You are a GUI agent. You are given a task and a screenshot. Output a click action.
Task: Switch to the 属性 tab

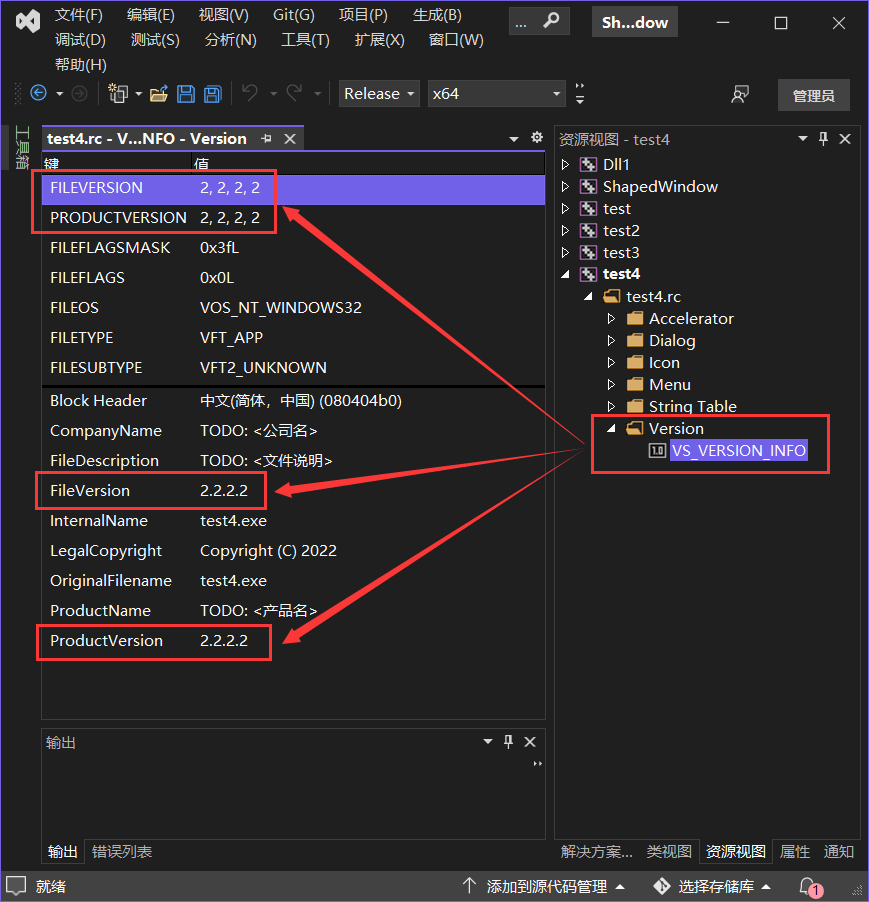(x=795, y=851)
